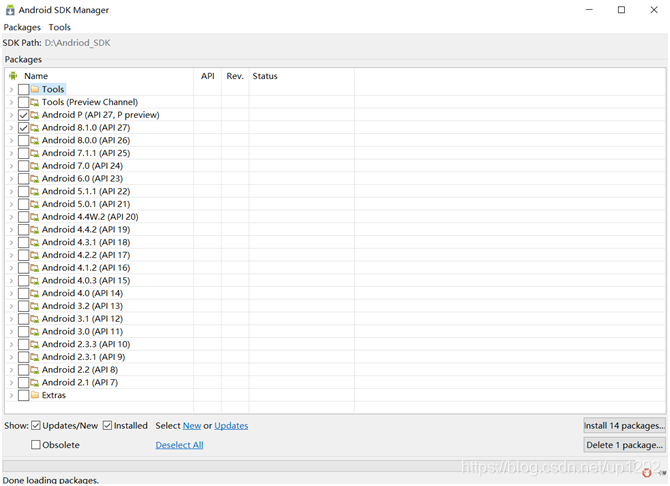Click the Android 6.0 package folder icon

click(x=35, y=179)
